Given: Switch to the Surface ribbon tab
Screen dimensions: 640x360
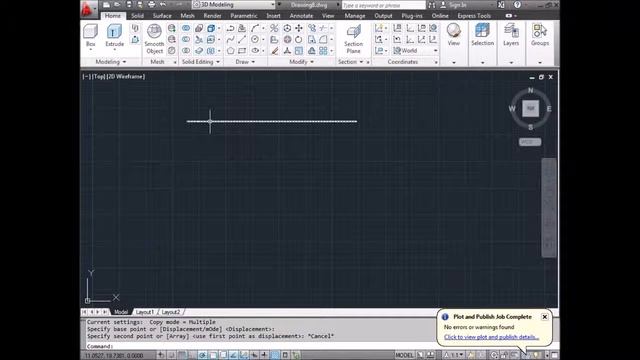Looking at the screenshot, I should (x=162, y=16).
